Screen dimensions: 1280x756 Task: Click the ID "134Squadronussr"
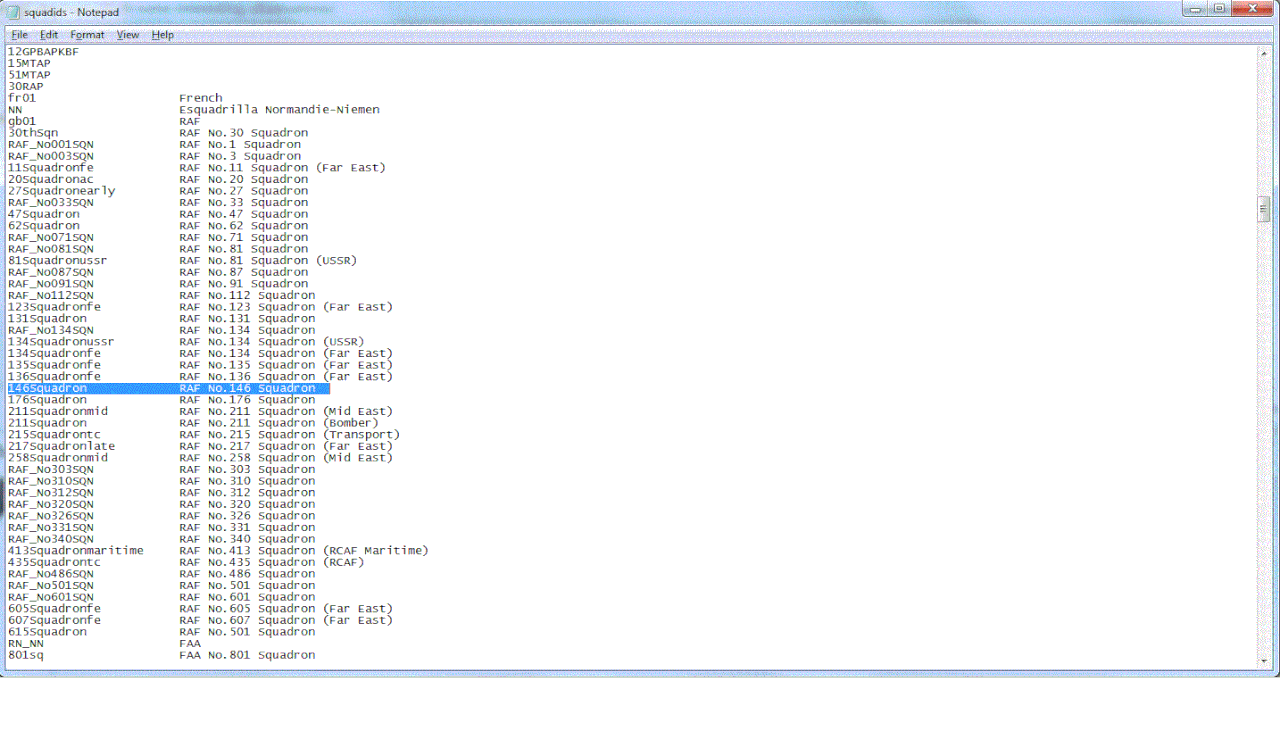tap(62, 342)
